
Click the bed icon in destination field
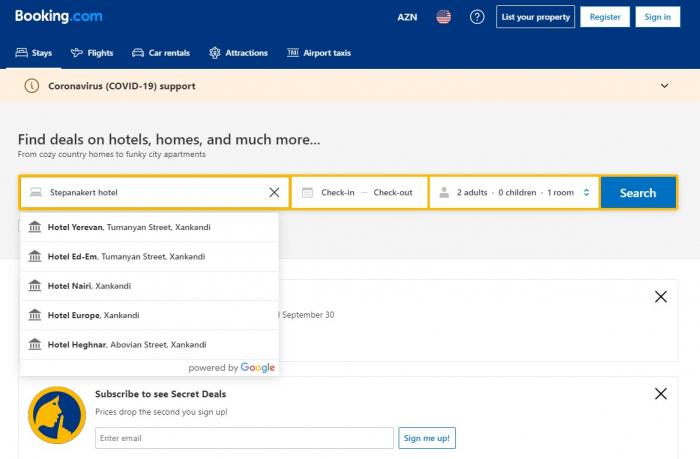coord(36,192)
